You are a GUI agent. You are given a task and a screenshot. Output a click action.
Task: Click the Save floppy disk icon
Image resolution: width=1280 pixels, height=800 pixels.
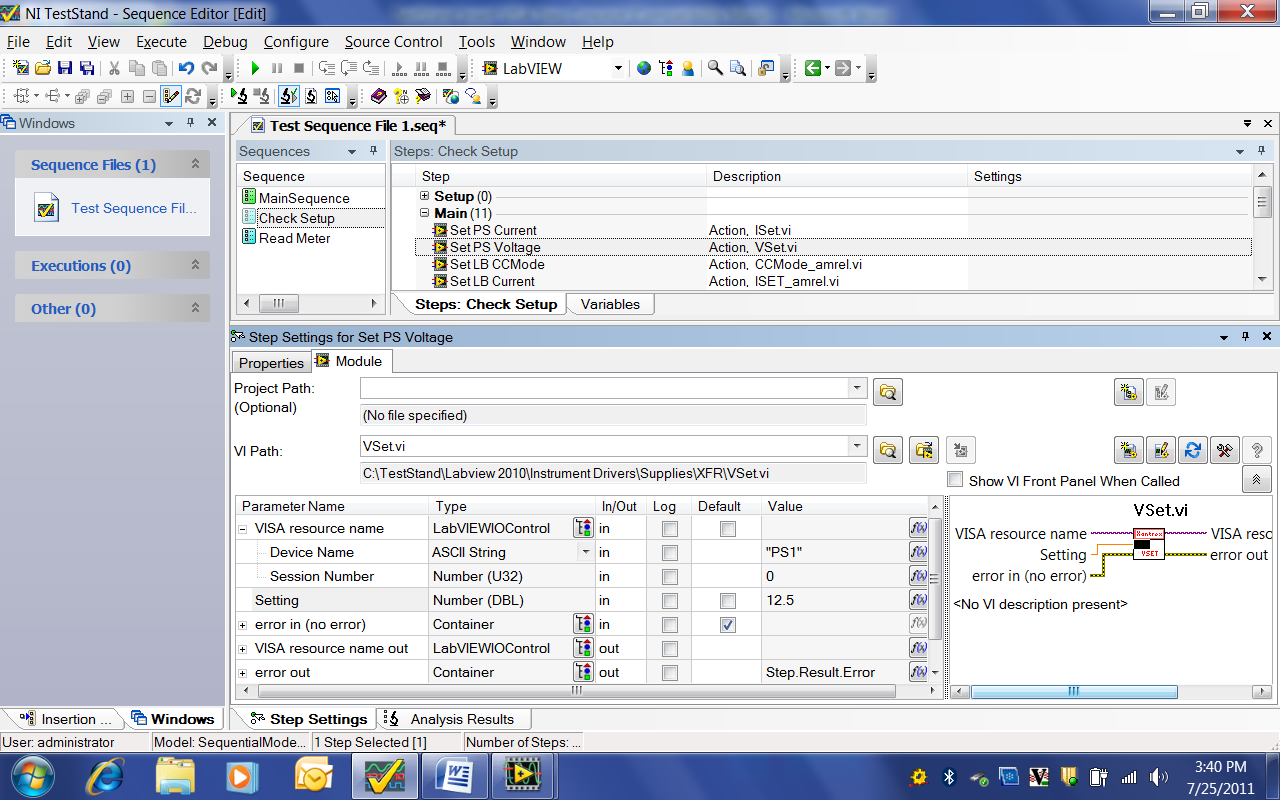[x=65, y=68]
